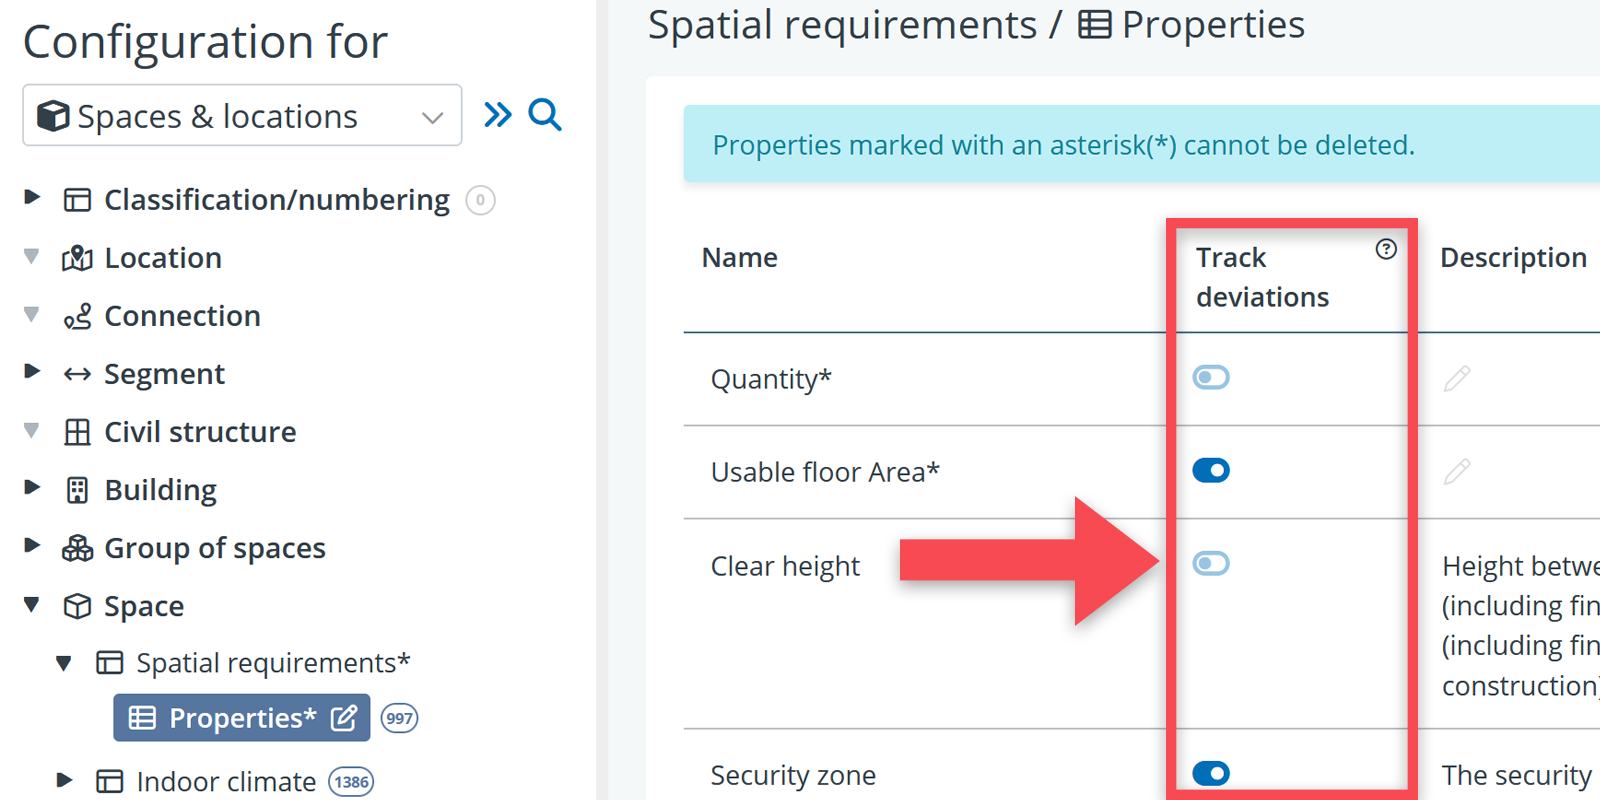Toggle Track deviations for Security zone
Viewport: 1600px width, 800px height.
1210,773
